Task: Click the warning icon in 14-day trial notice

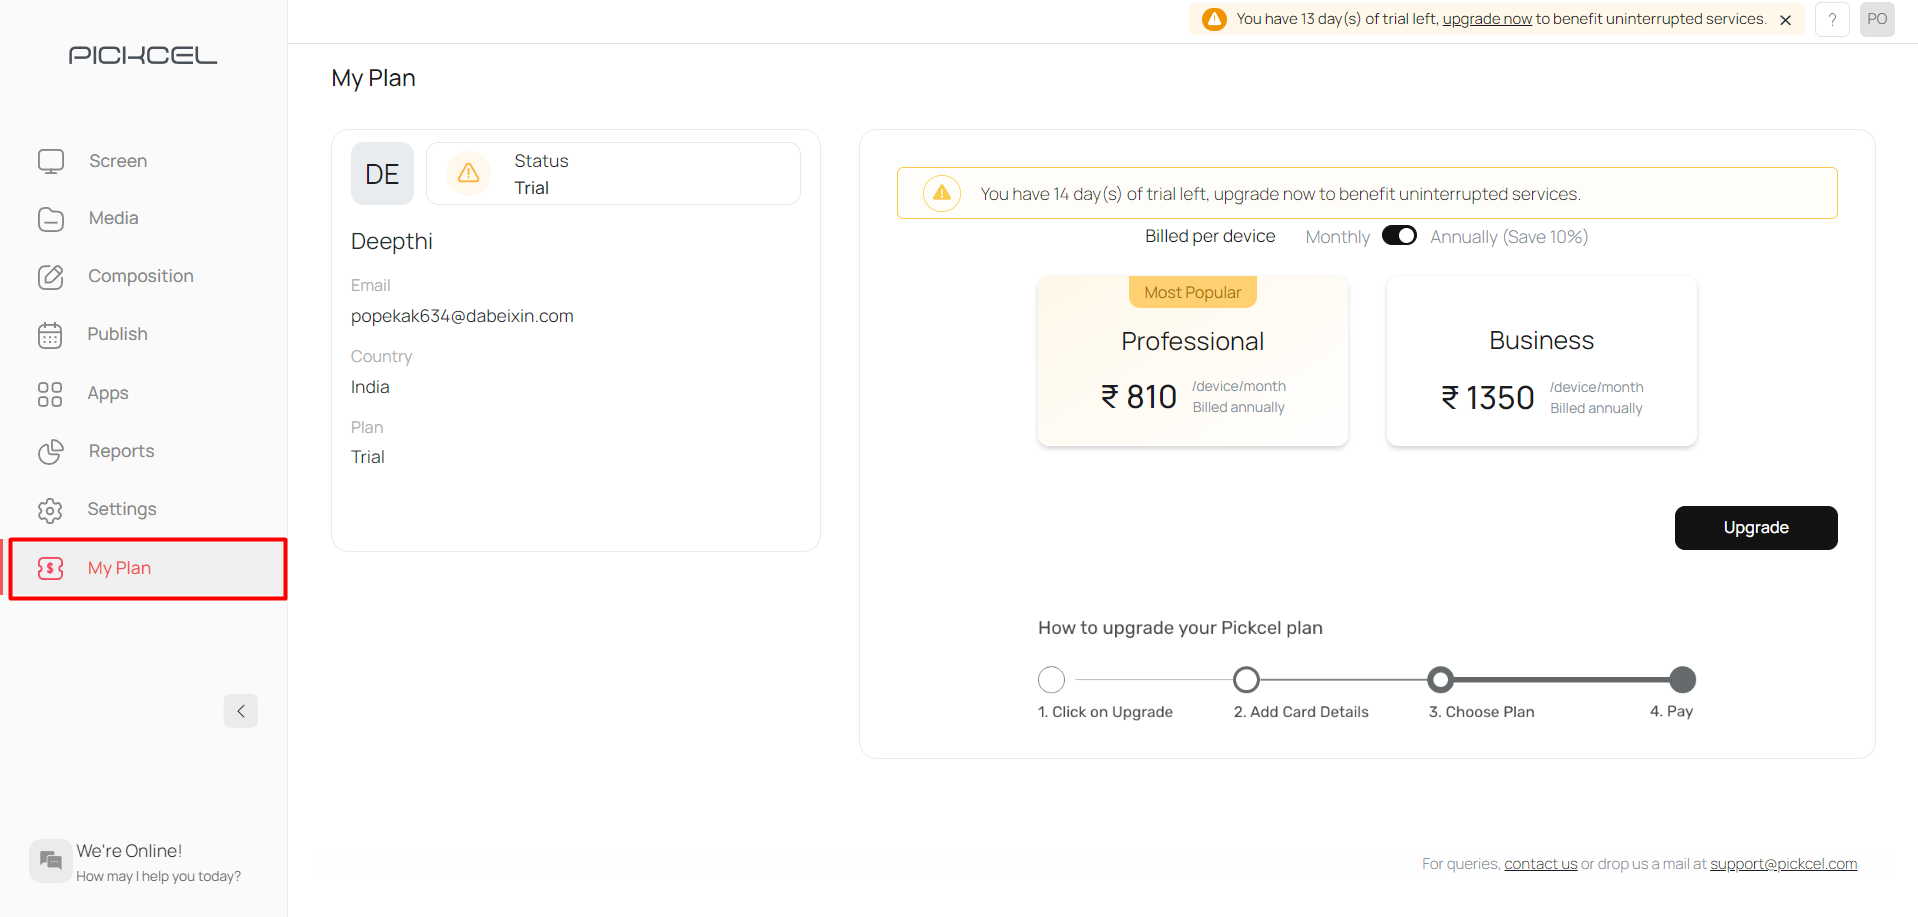Action: click(x=942, y=193)
